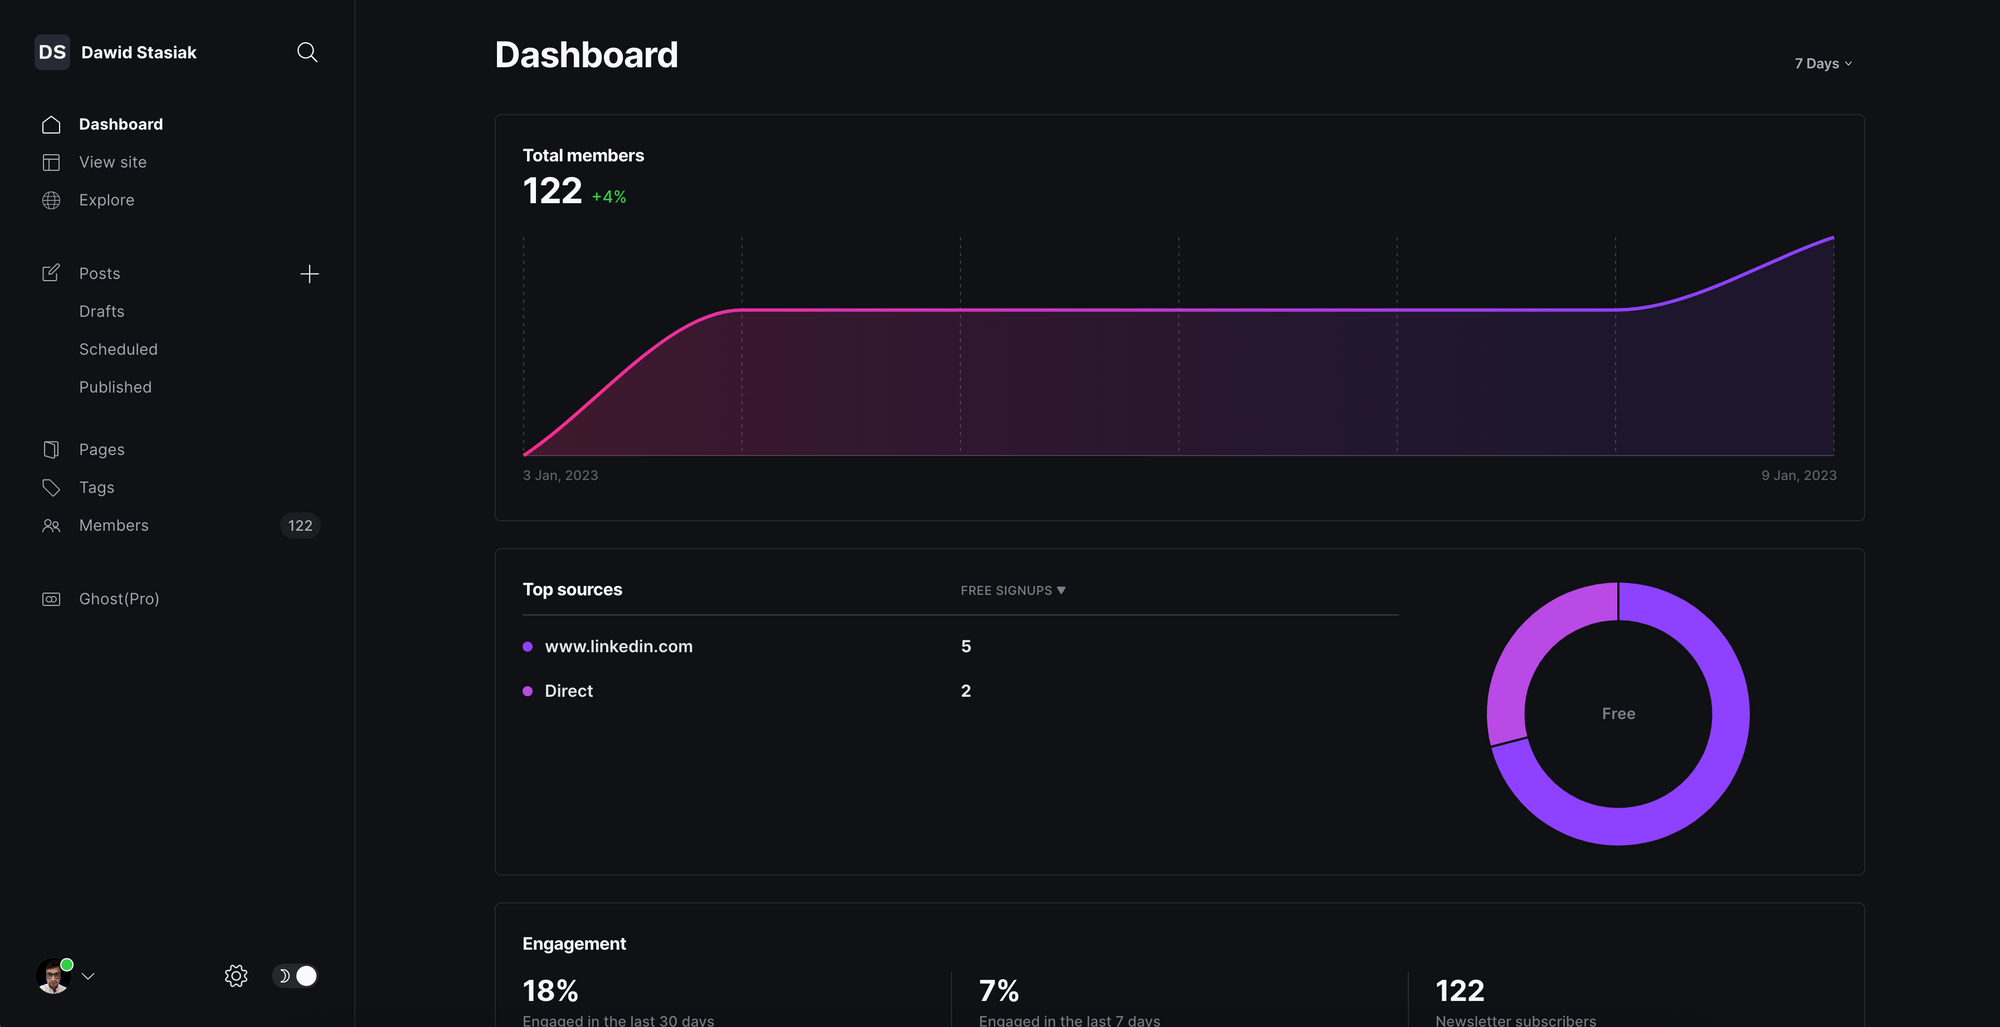Open Scheduled posts list
The width and height of the screenshot is (2000, 1027).
point(118,349)
